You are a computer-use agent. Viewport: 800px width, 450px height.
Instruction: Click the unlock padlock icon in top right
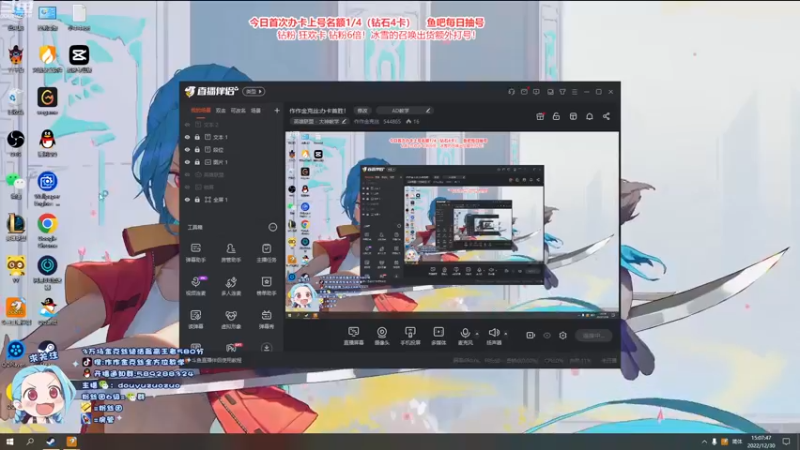pos(556,116)
